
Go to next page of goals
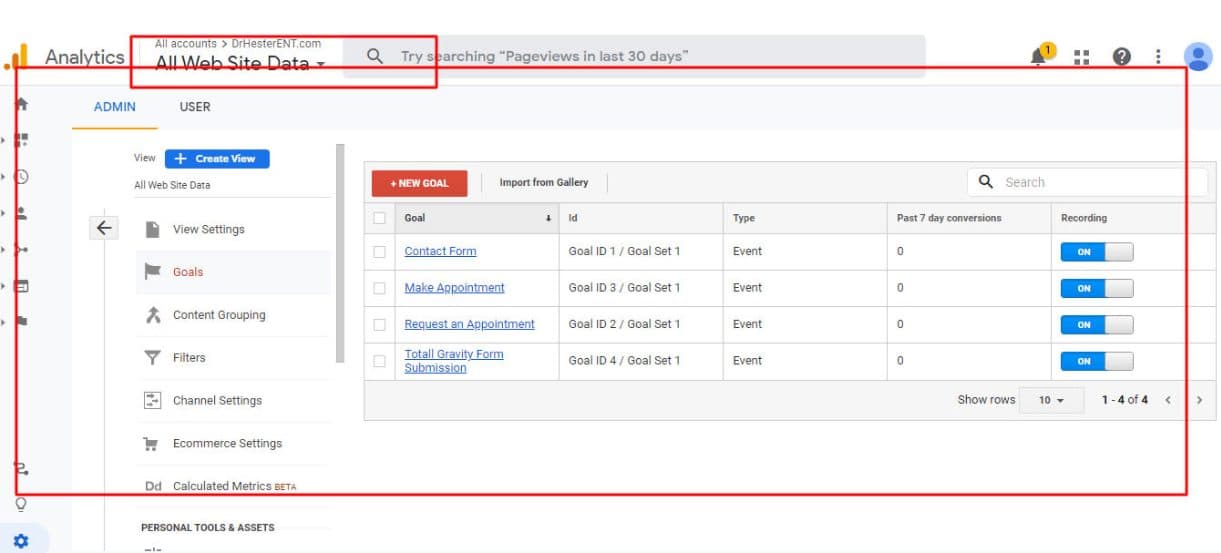[1199, 400]
